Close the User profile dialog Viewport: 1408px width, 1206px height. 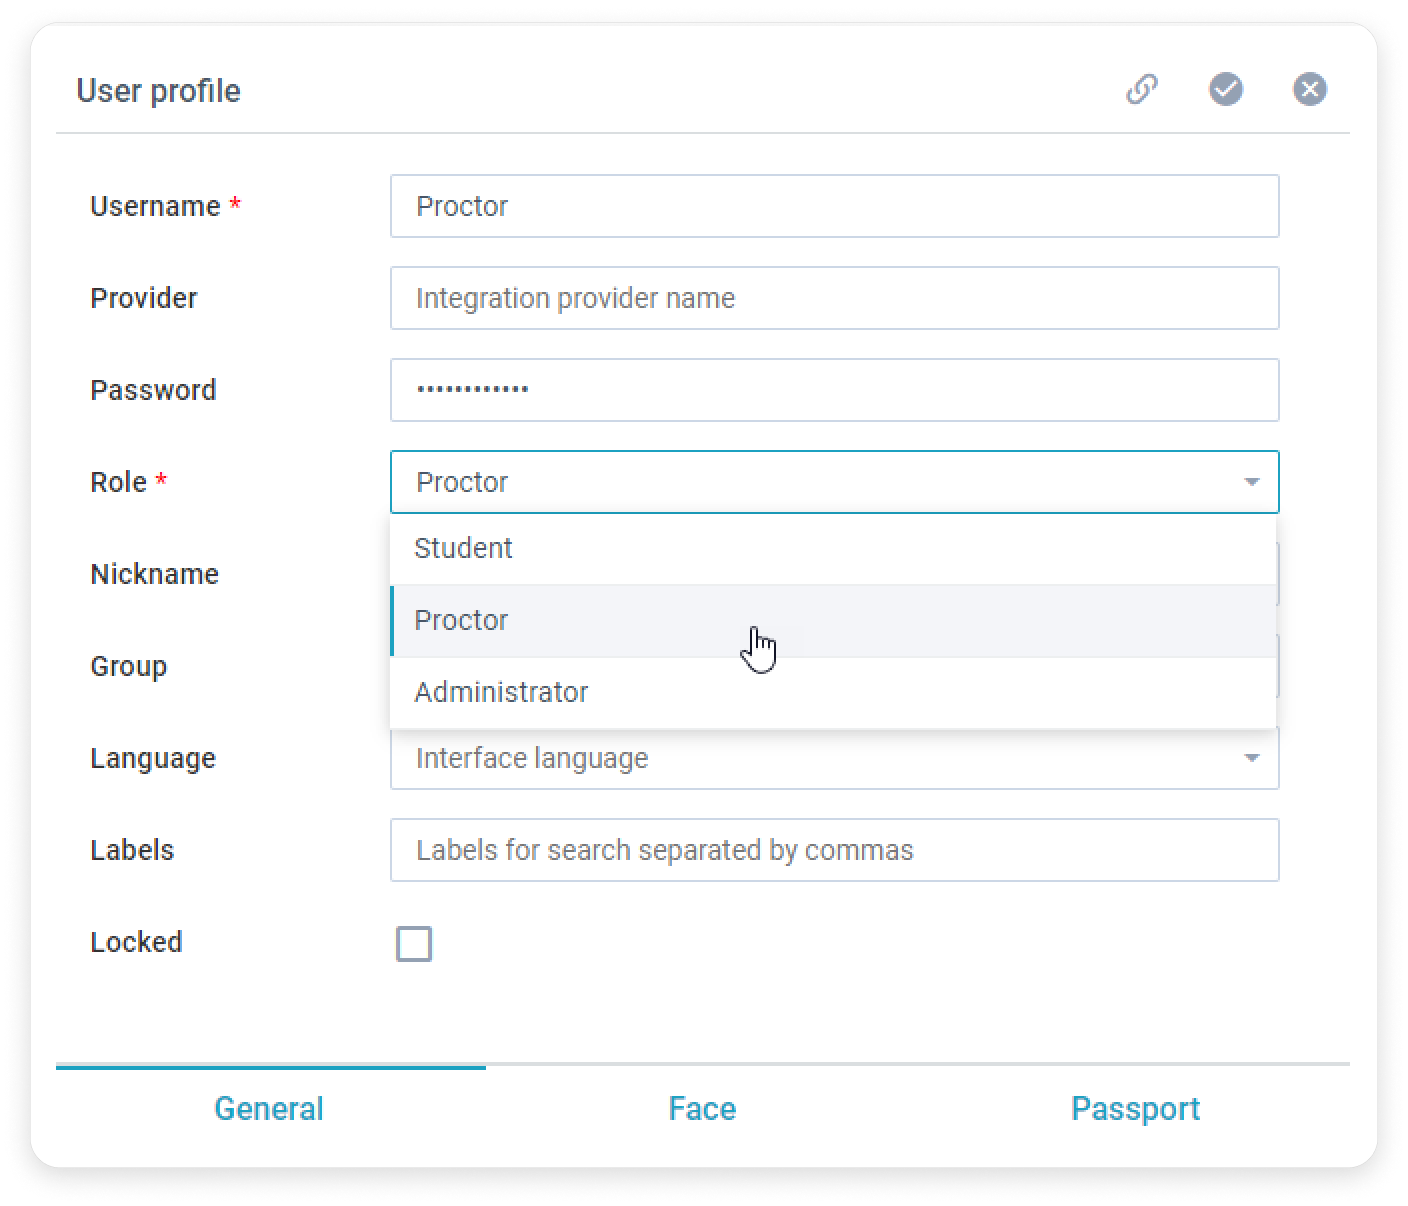click(x=1309, y=89)
